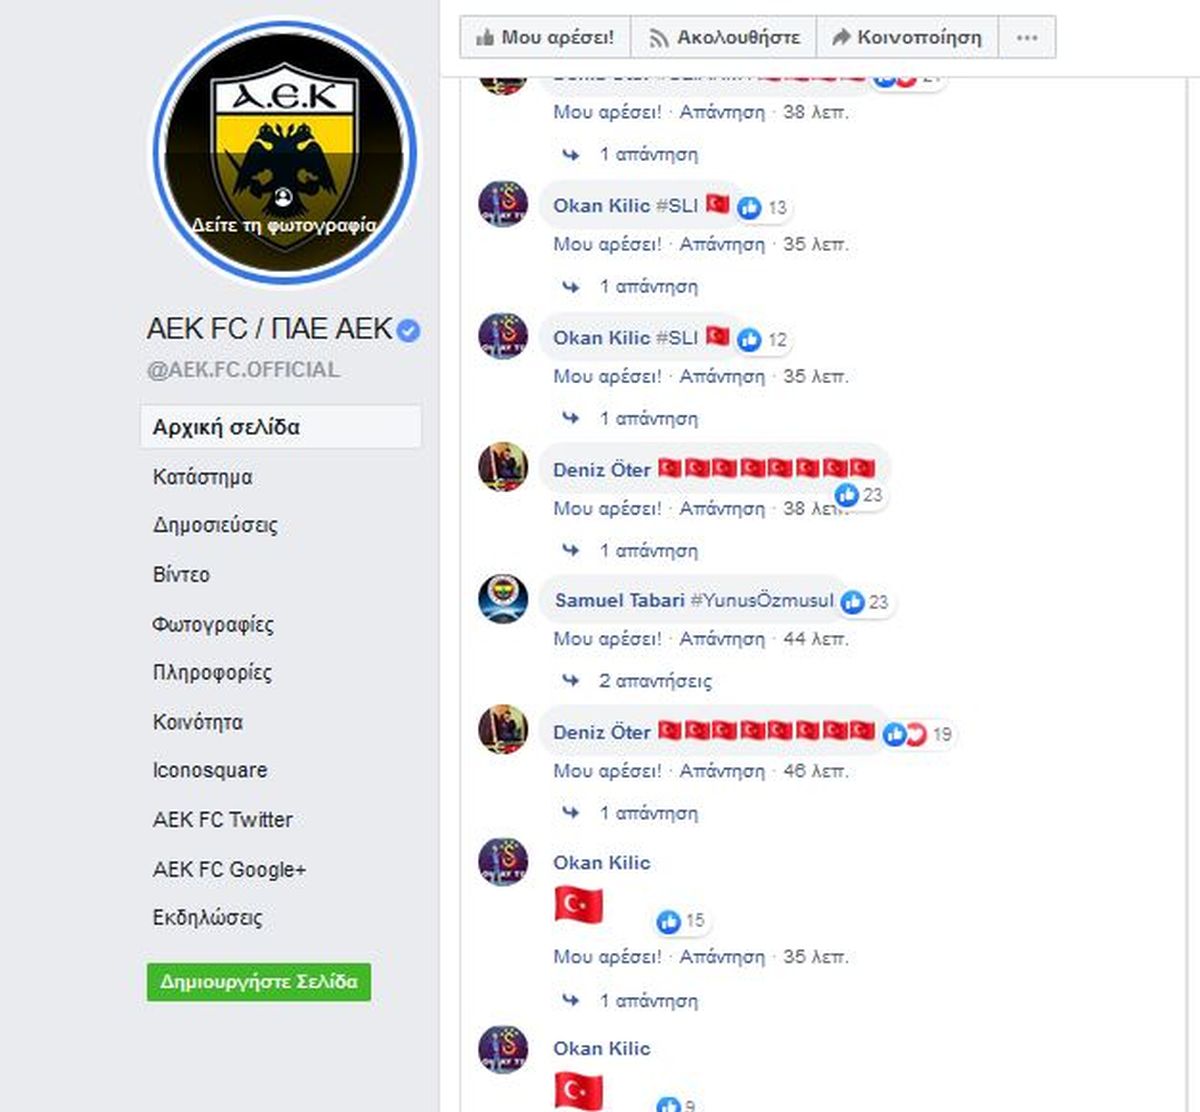Open the Φωτογραφίες sidebar tab
Viewport: 1200px width, 1112px height.
pos(213,624)
